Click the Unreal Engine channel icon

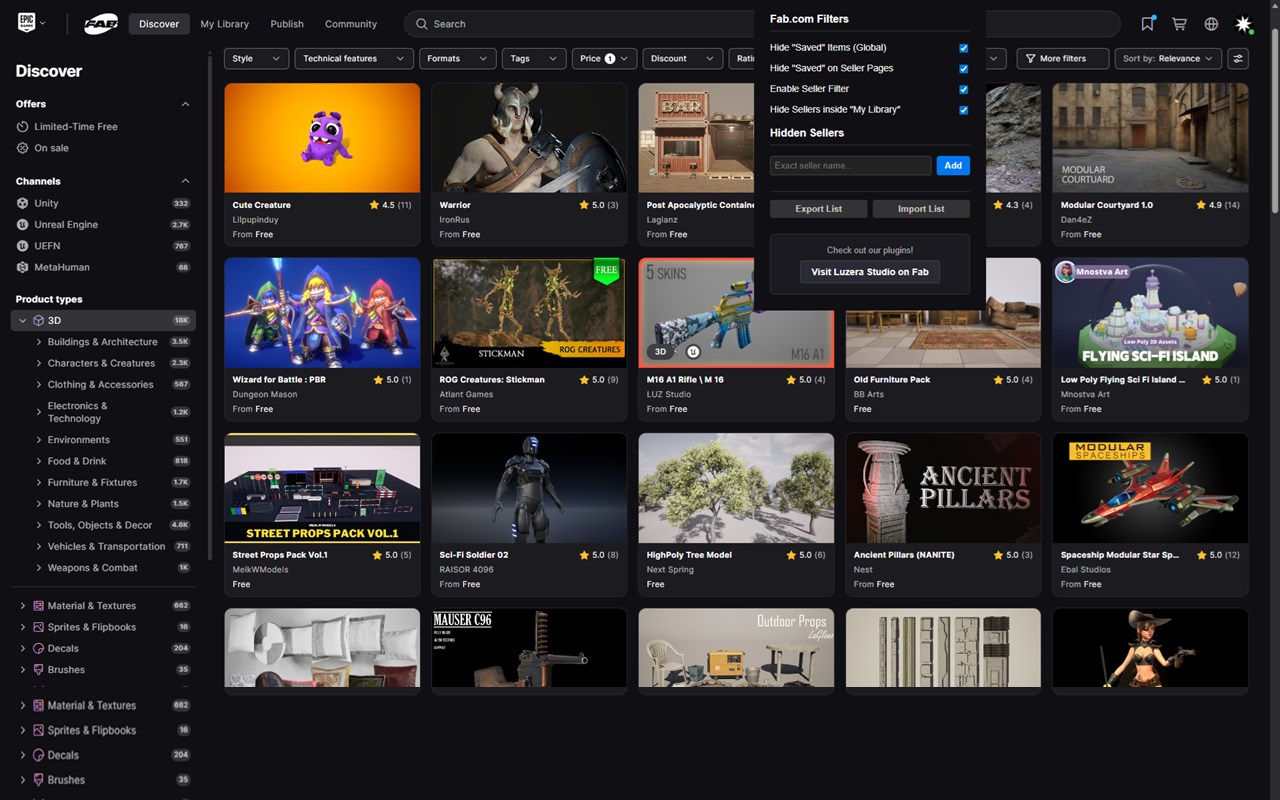23,225
